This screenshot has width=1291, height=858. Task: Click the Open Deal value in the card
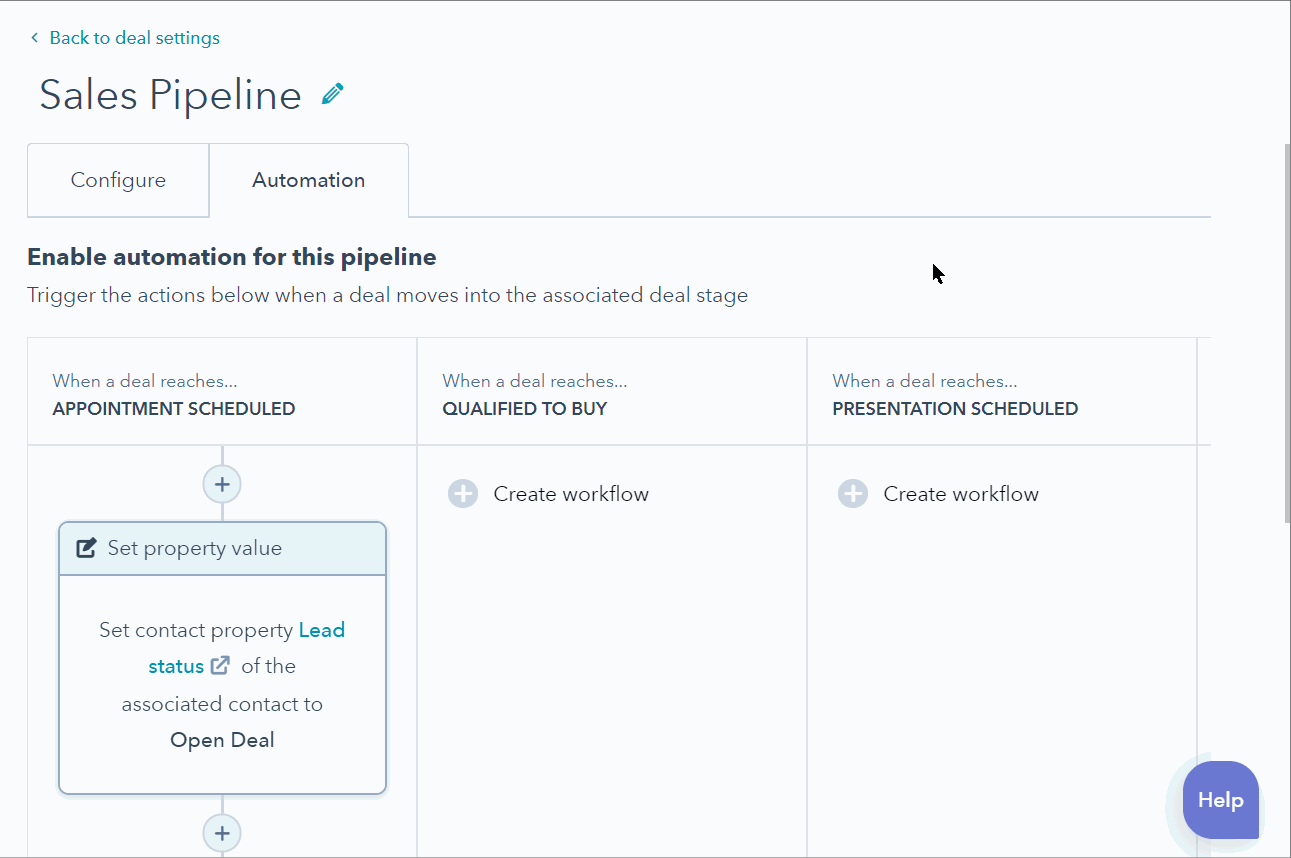pyautogui.click(x=222, y=740)
